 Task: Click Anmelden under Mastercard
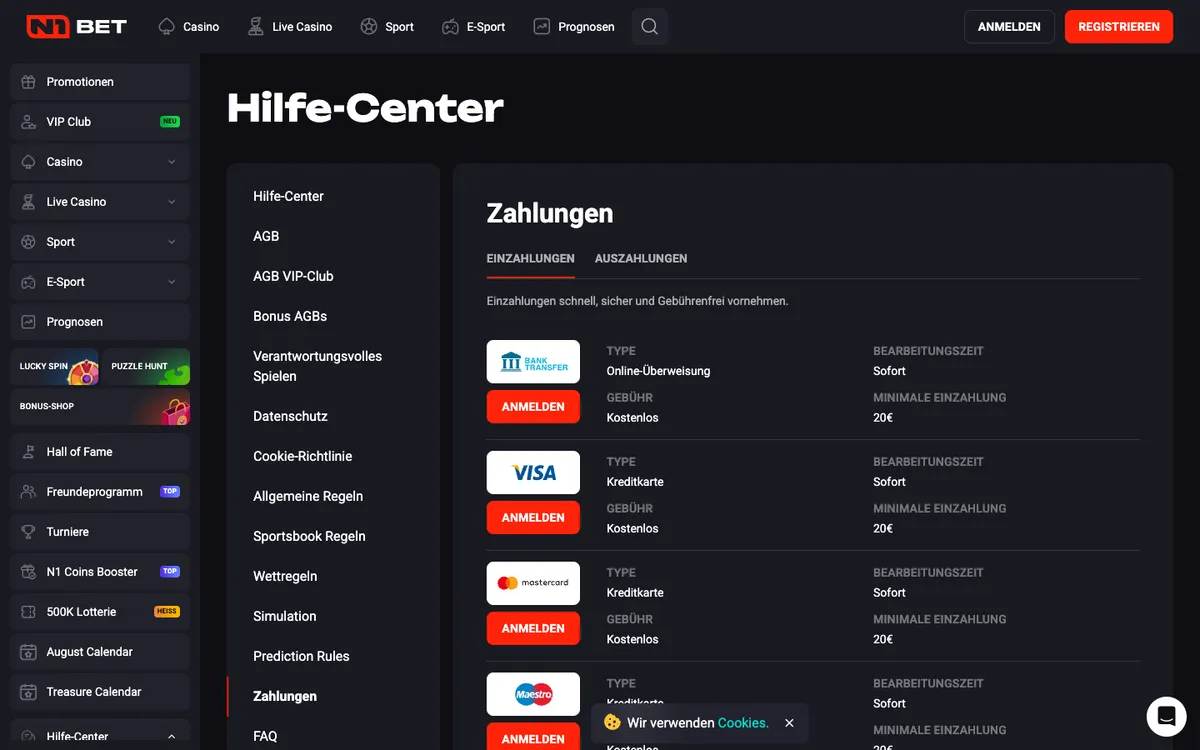pyautogui.click(x=533, y=629)
